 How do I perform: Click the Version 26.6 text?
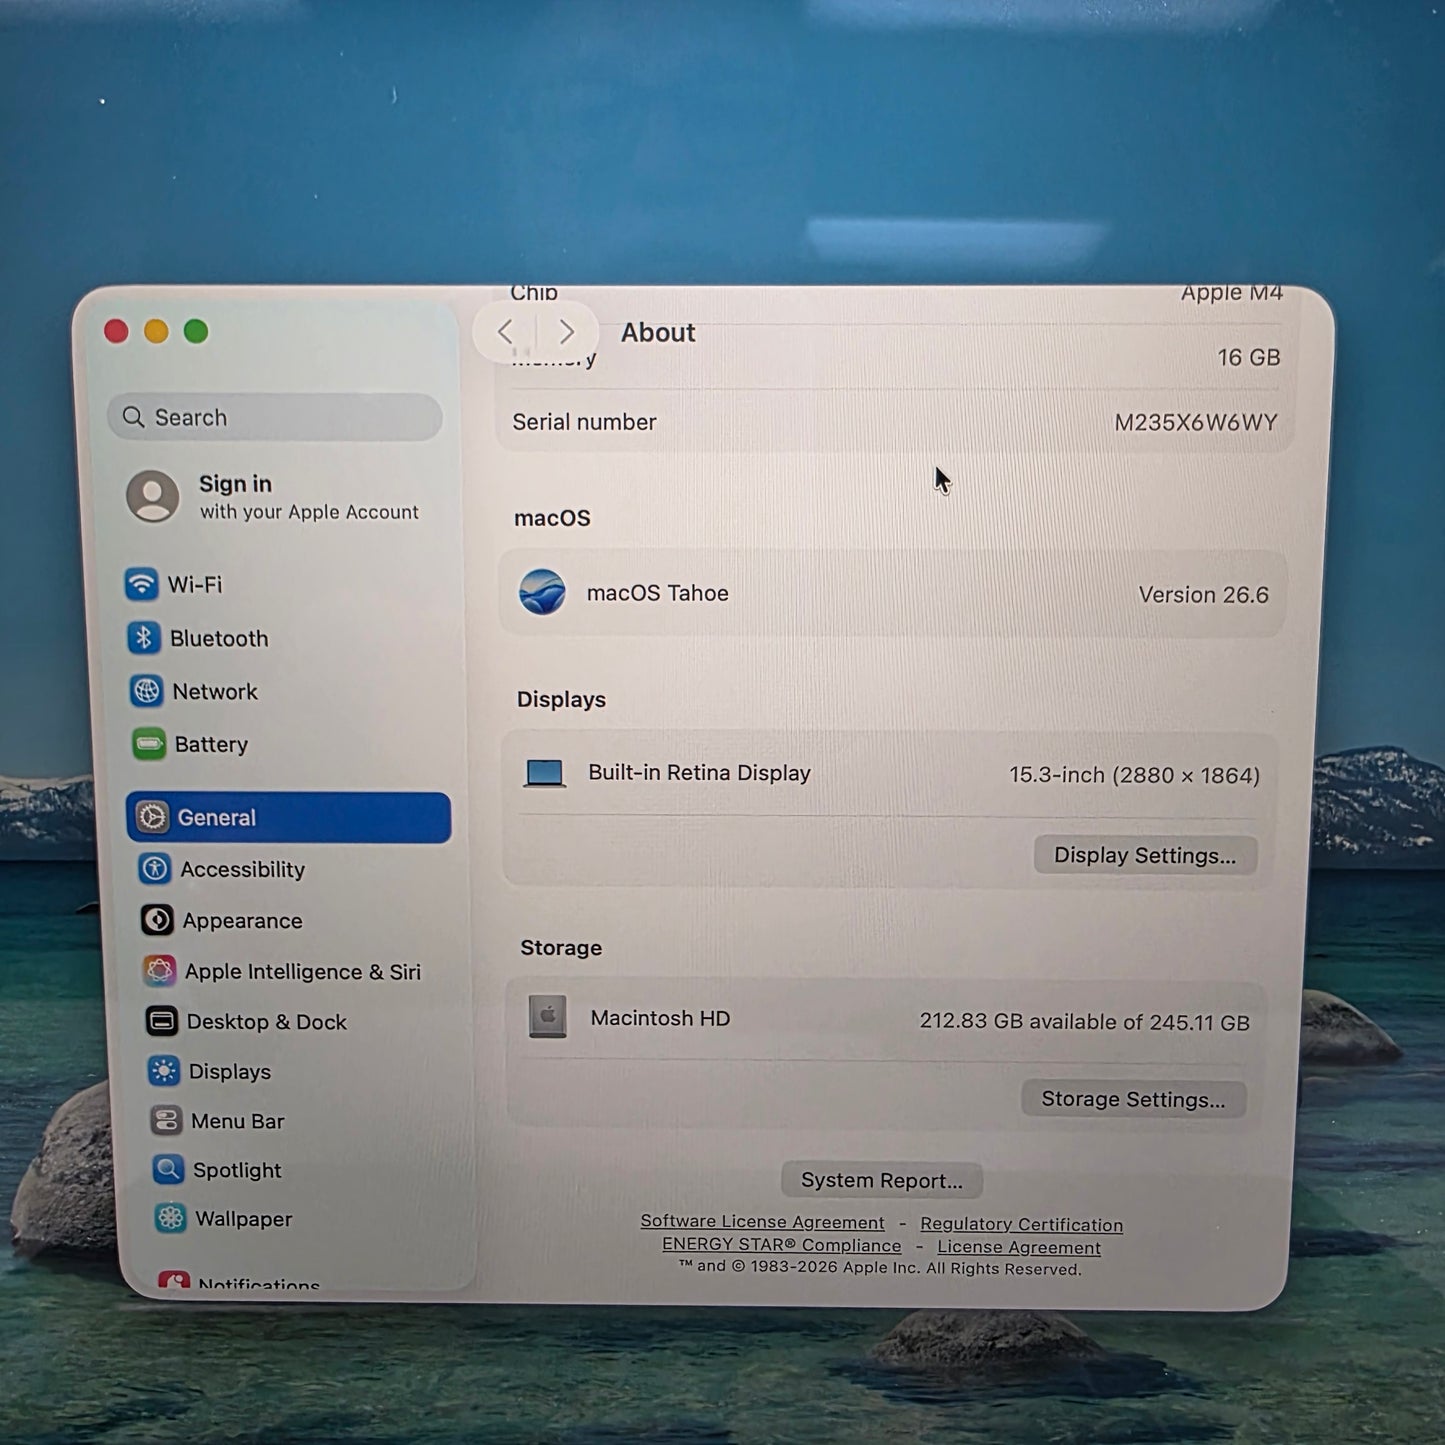[1203, 595]
